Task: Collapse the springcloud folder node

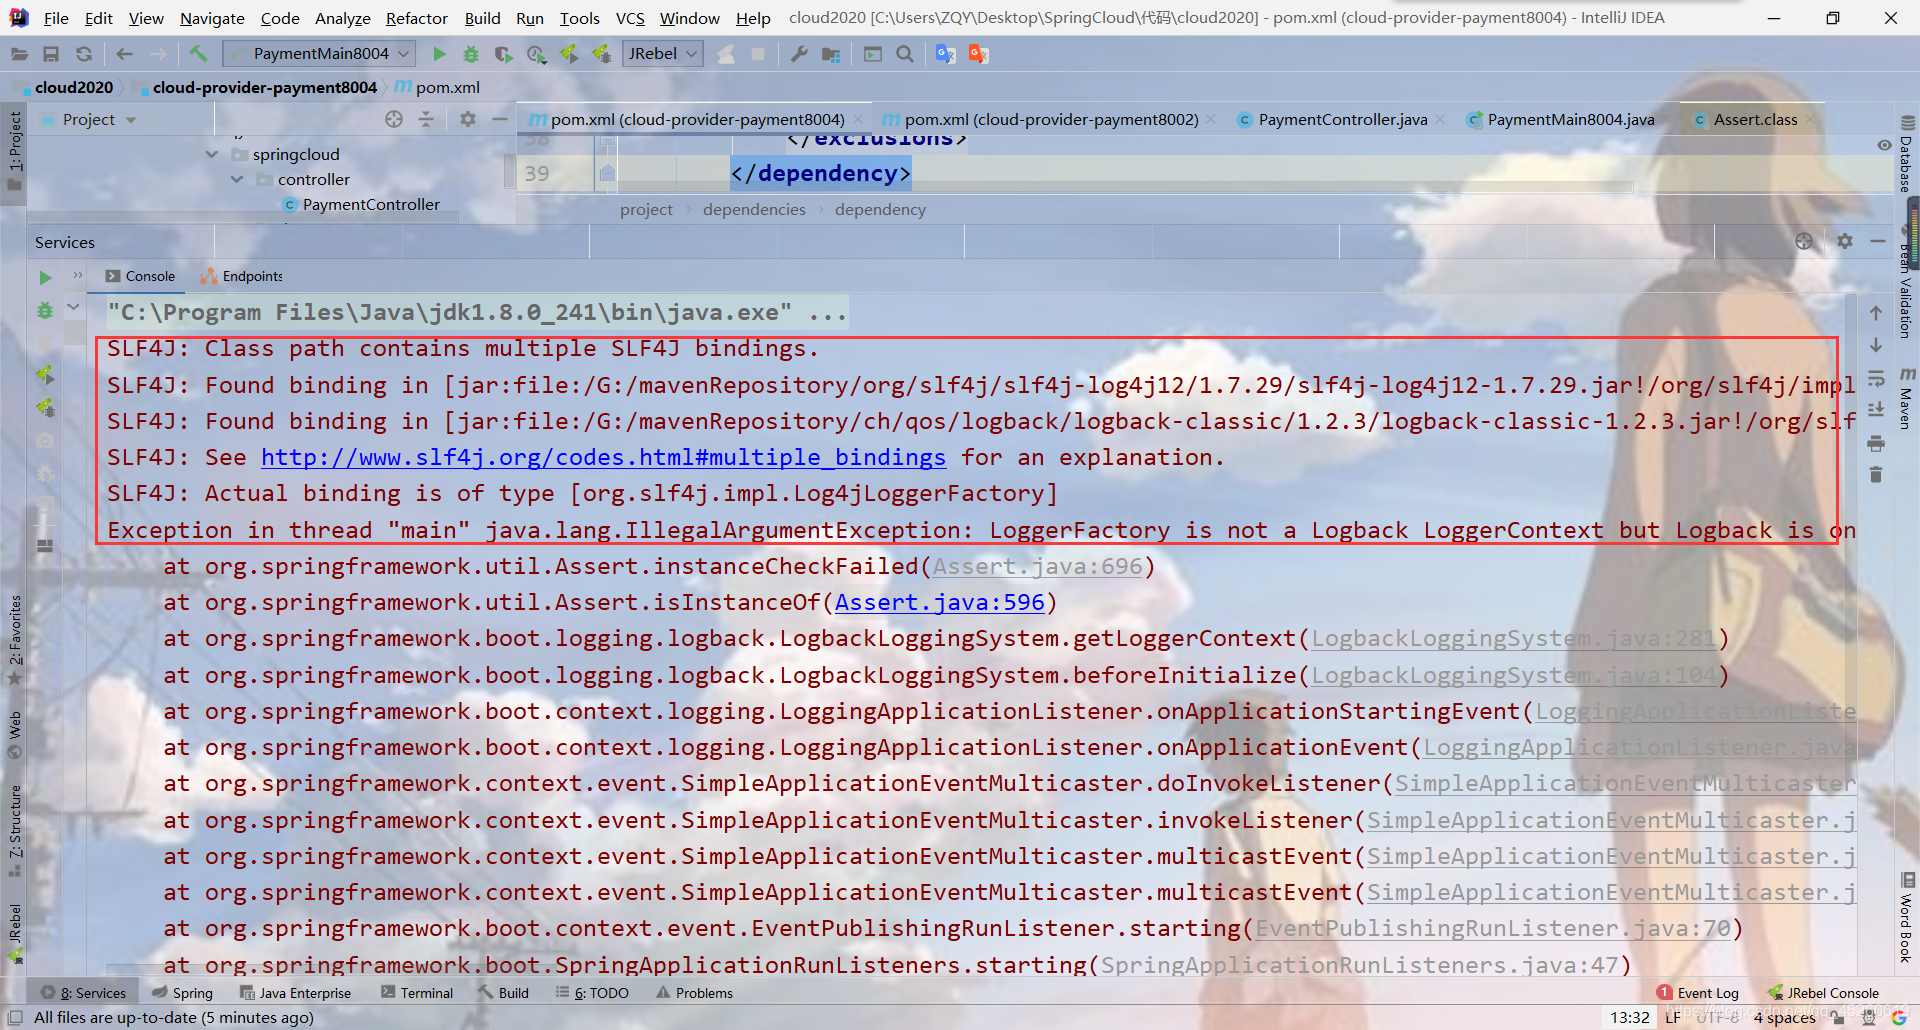Action: pos(212,154)
